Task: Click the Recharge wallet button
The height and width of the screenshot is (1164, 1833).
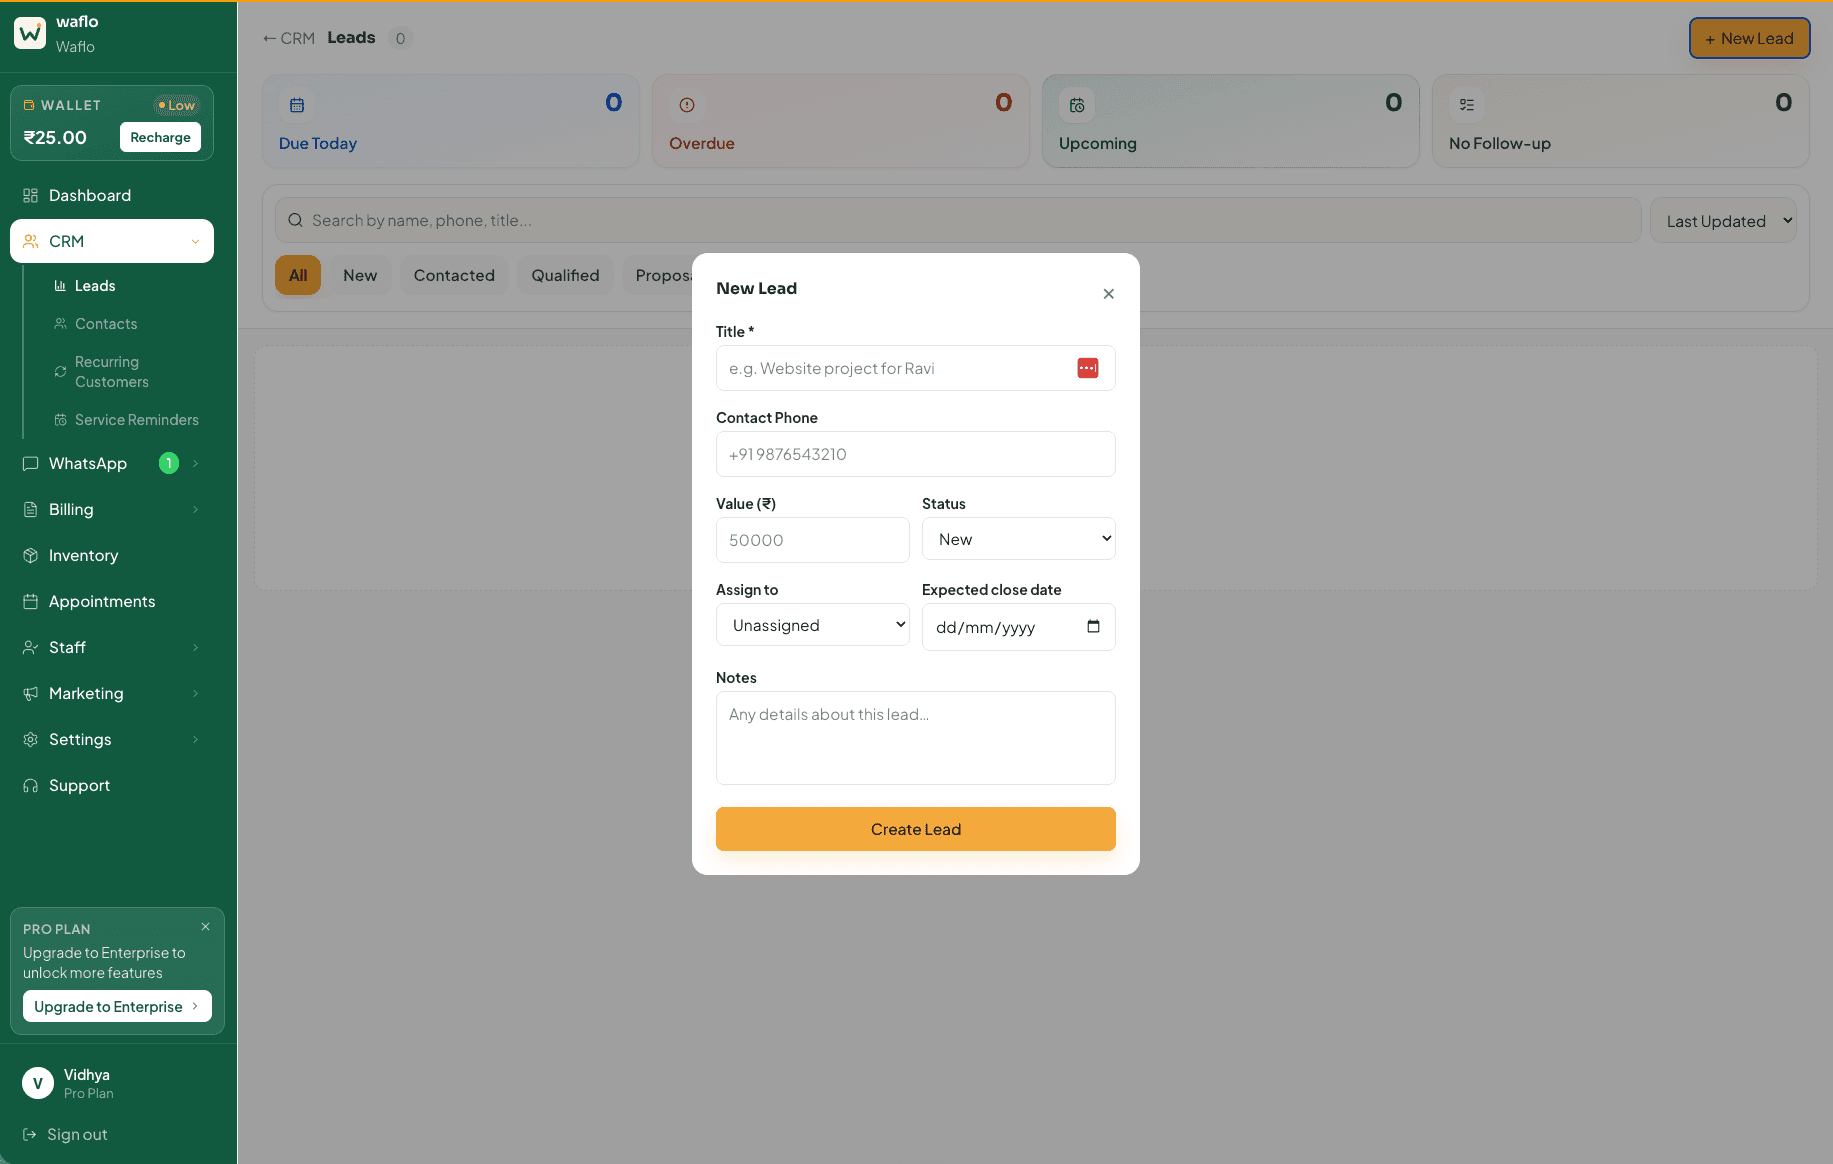Action: [x=160, y=137]
